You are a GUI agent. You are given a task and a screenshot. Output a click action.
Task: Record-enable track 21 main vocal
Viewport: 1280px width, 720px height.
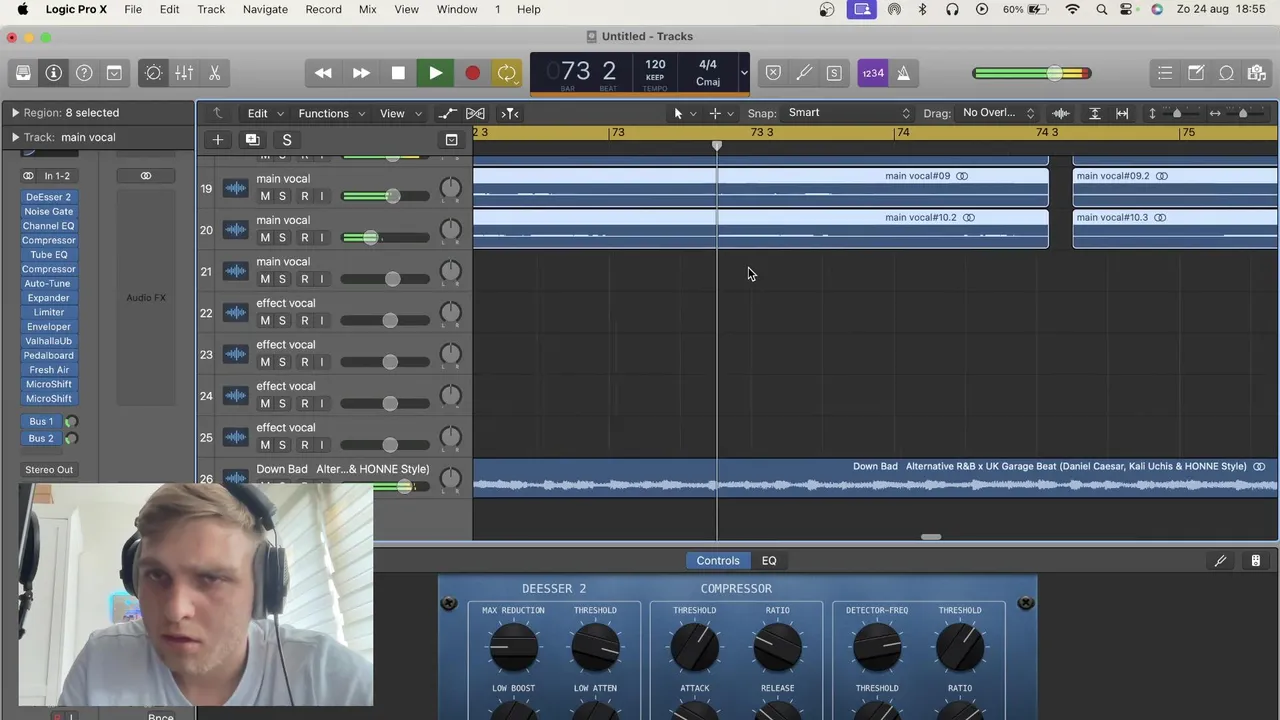(x=305, y=279)
